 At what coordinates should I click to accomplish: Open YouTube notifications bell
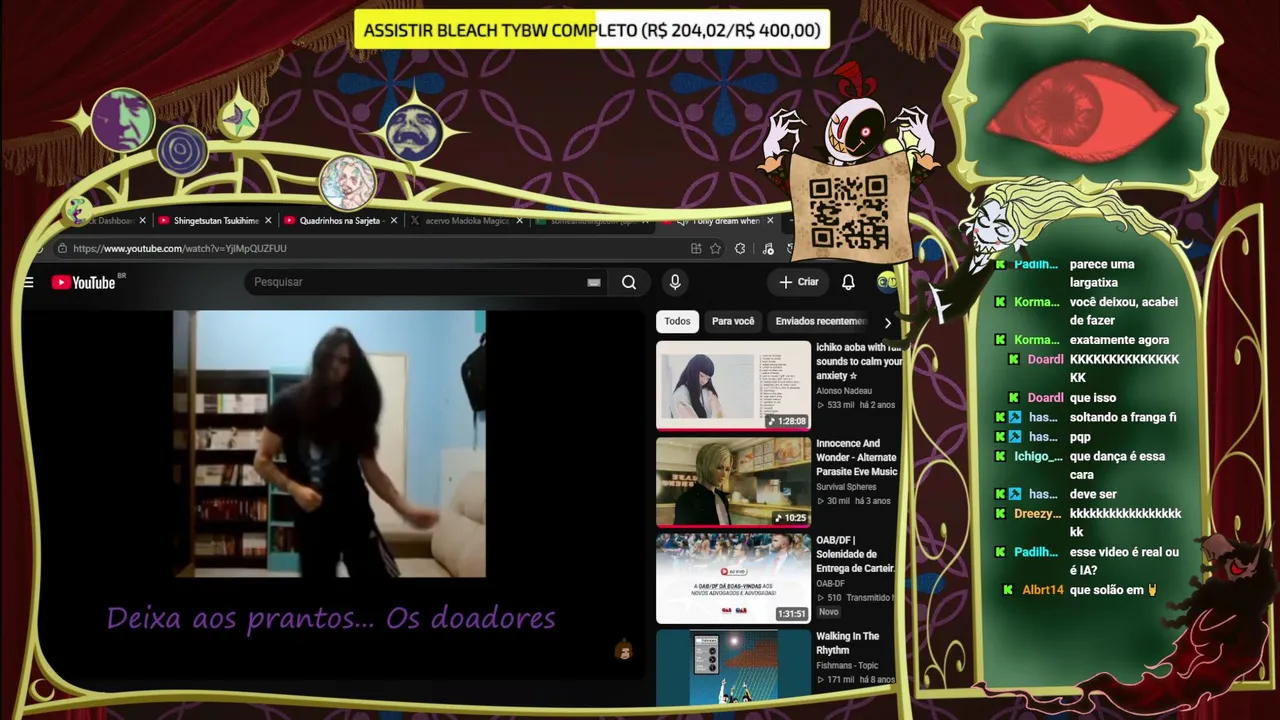848,282
